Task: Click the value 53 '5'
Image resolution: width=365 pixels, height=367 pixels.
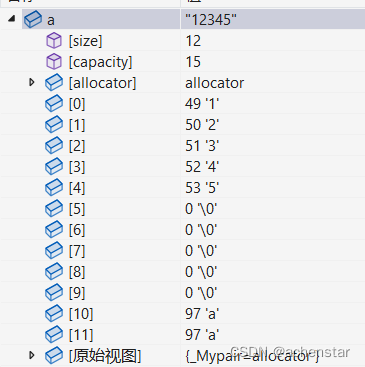Action: pos(202,188)
